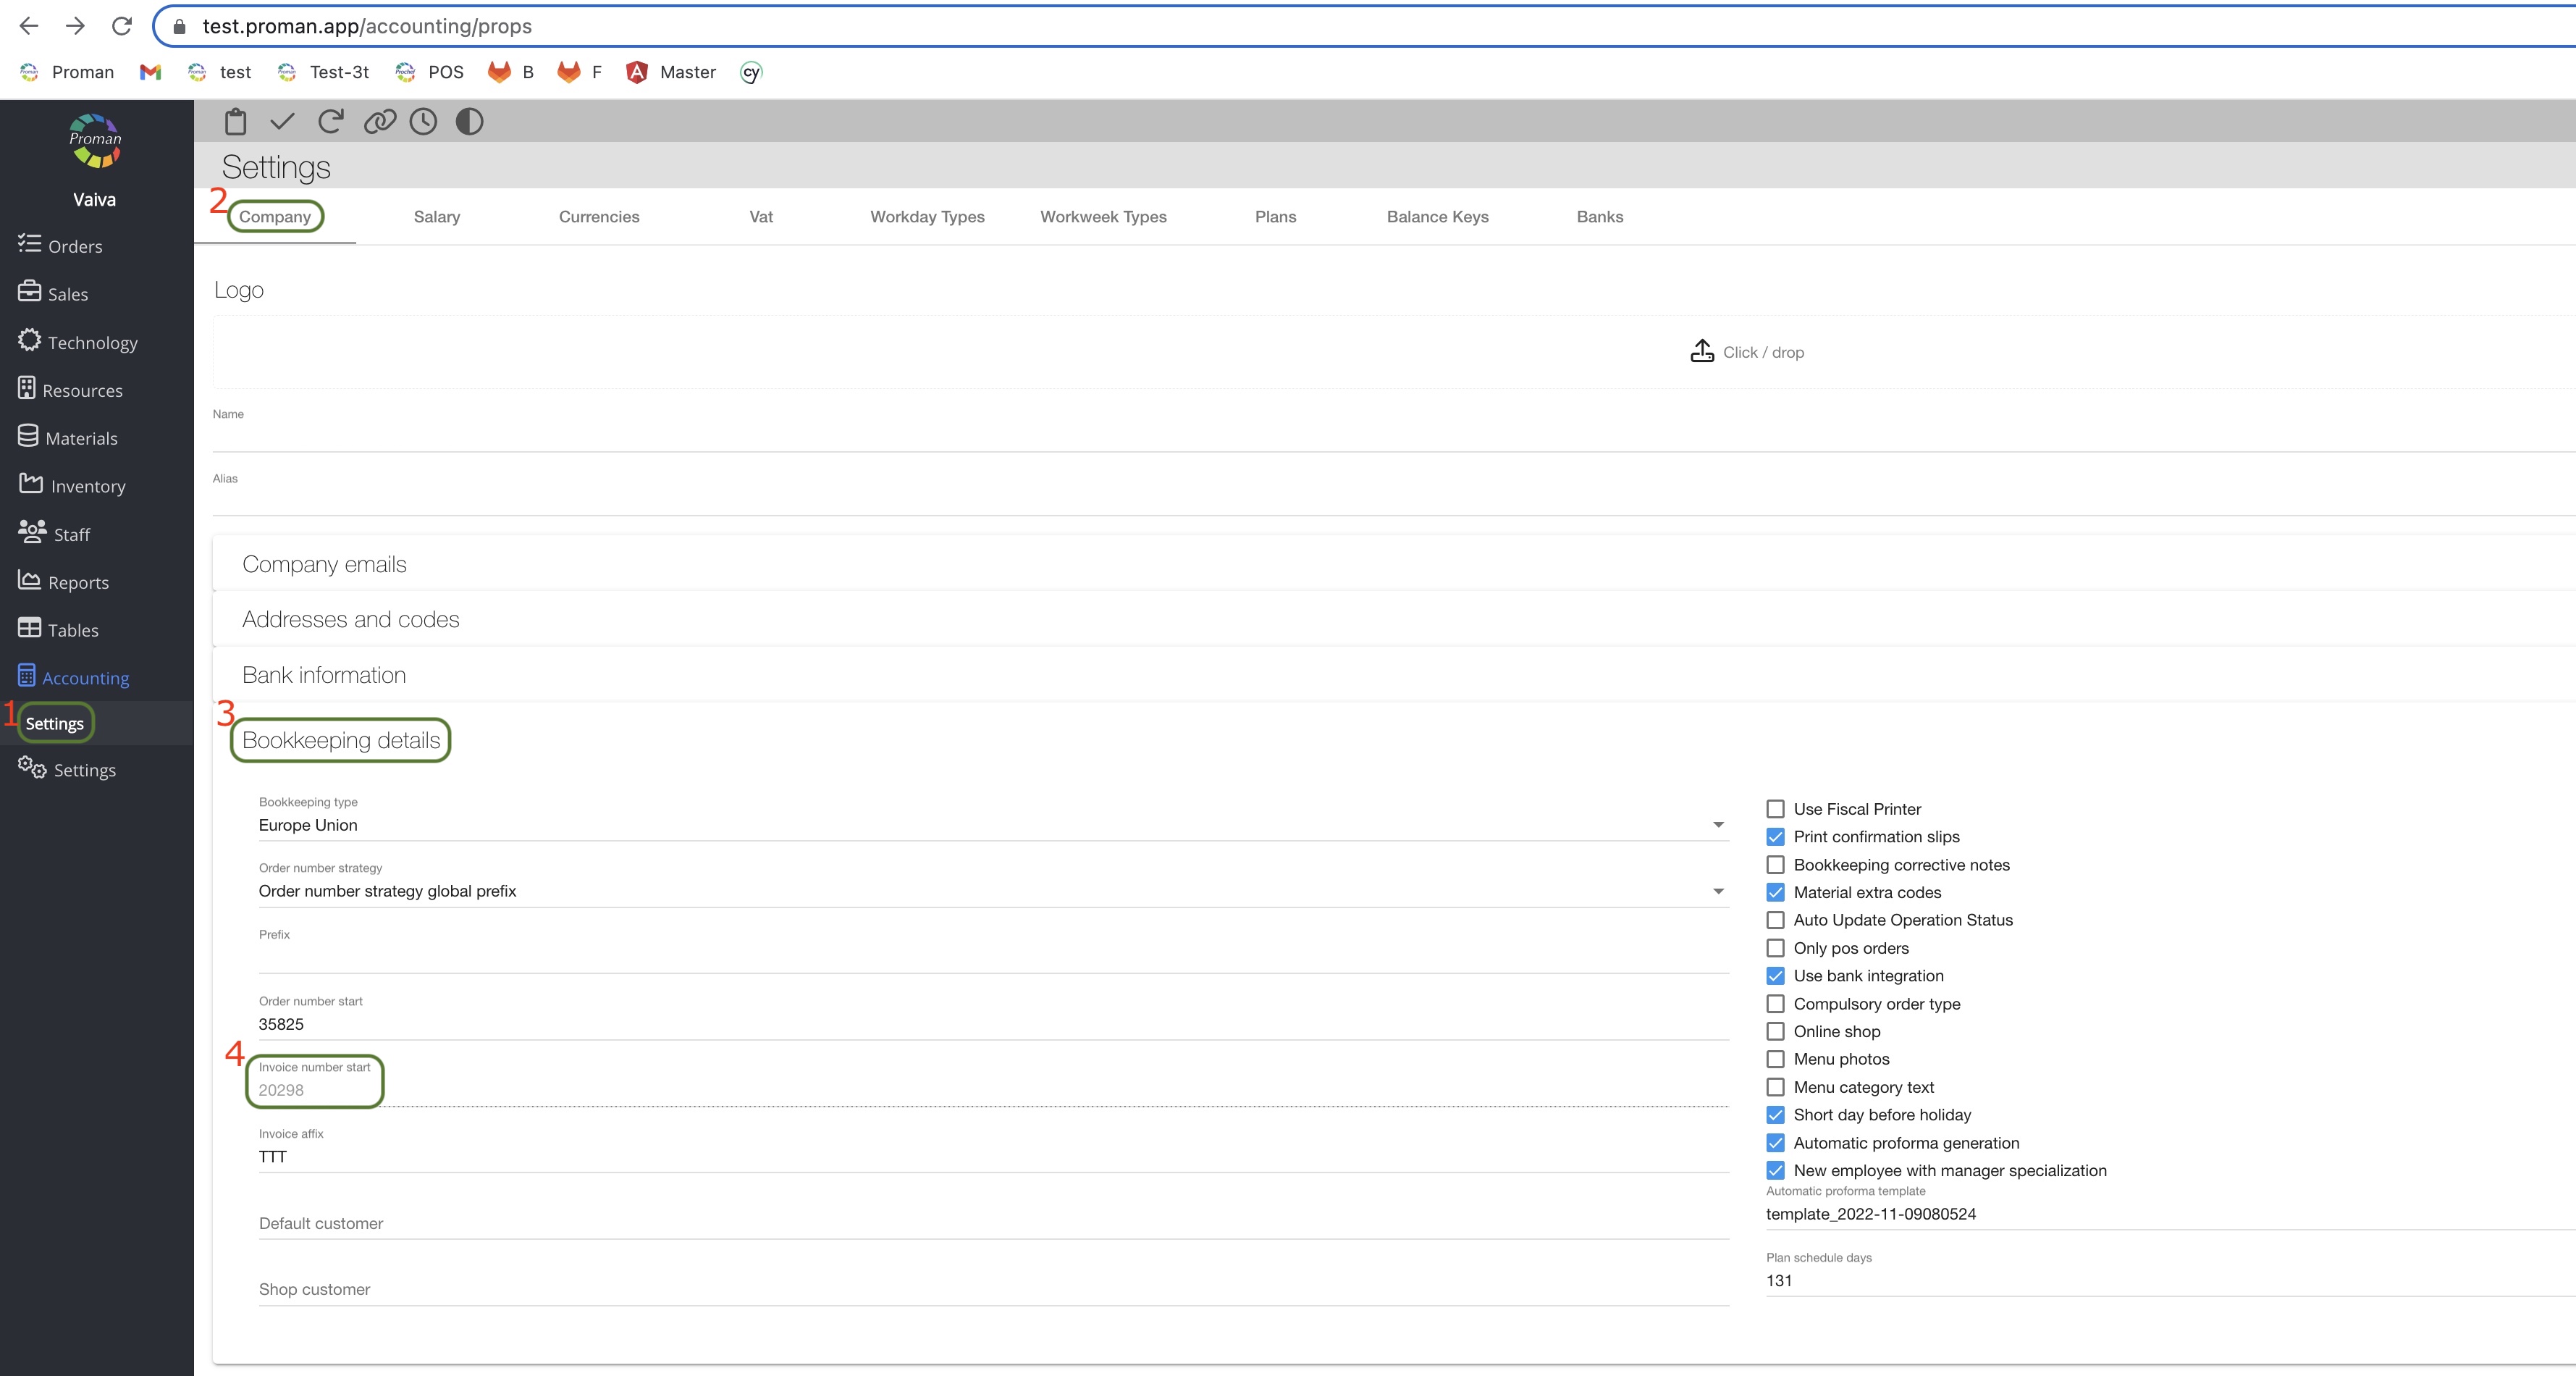Click the checkmark icon in the toolbar
The image size is (2576, 1376).
(x=282, y=122)
